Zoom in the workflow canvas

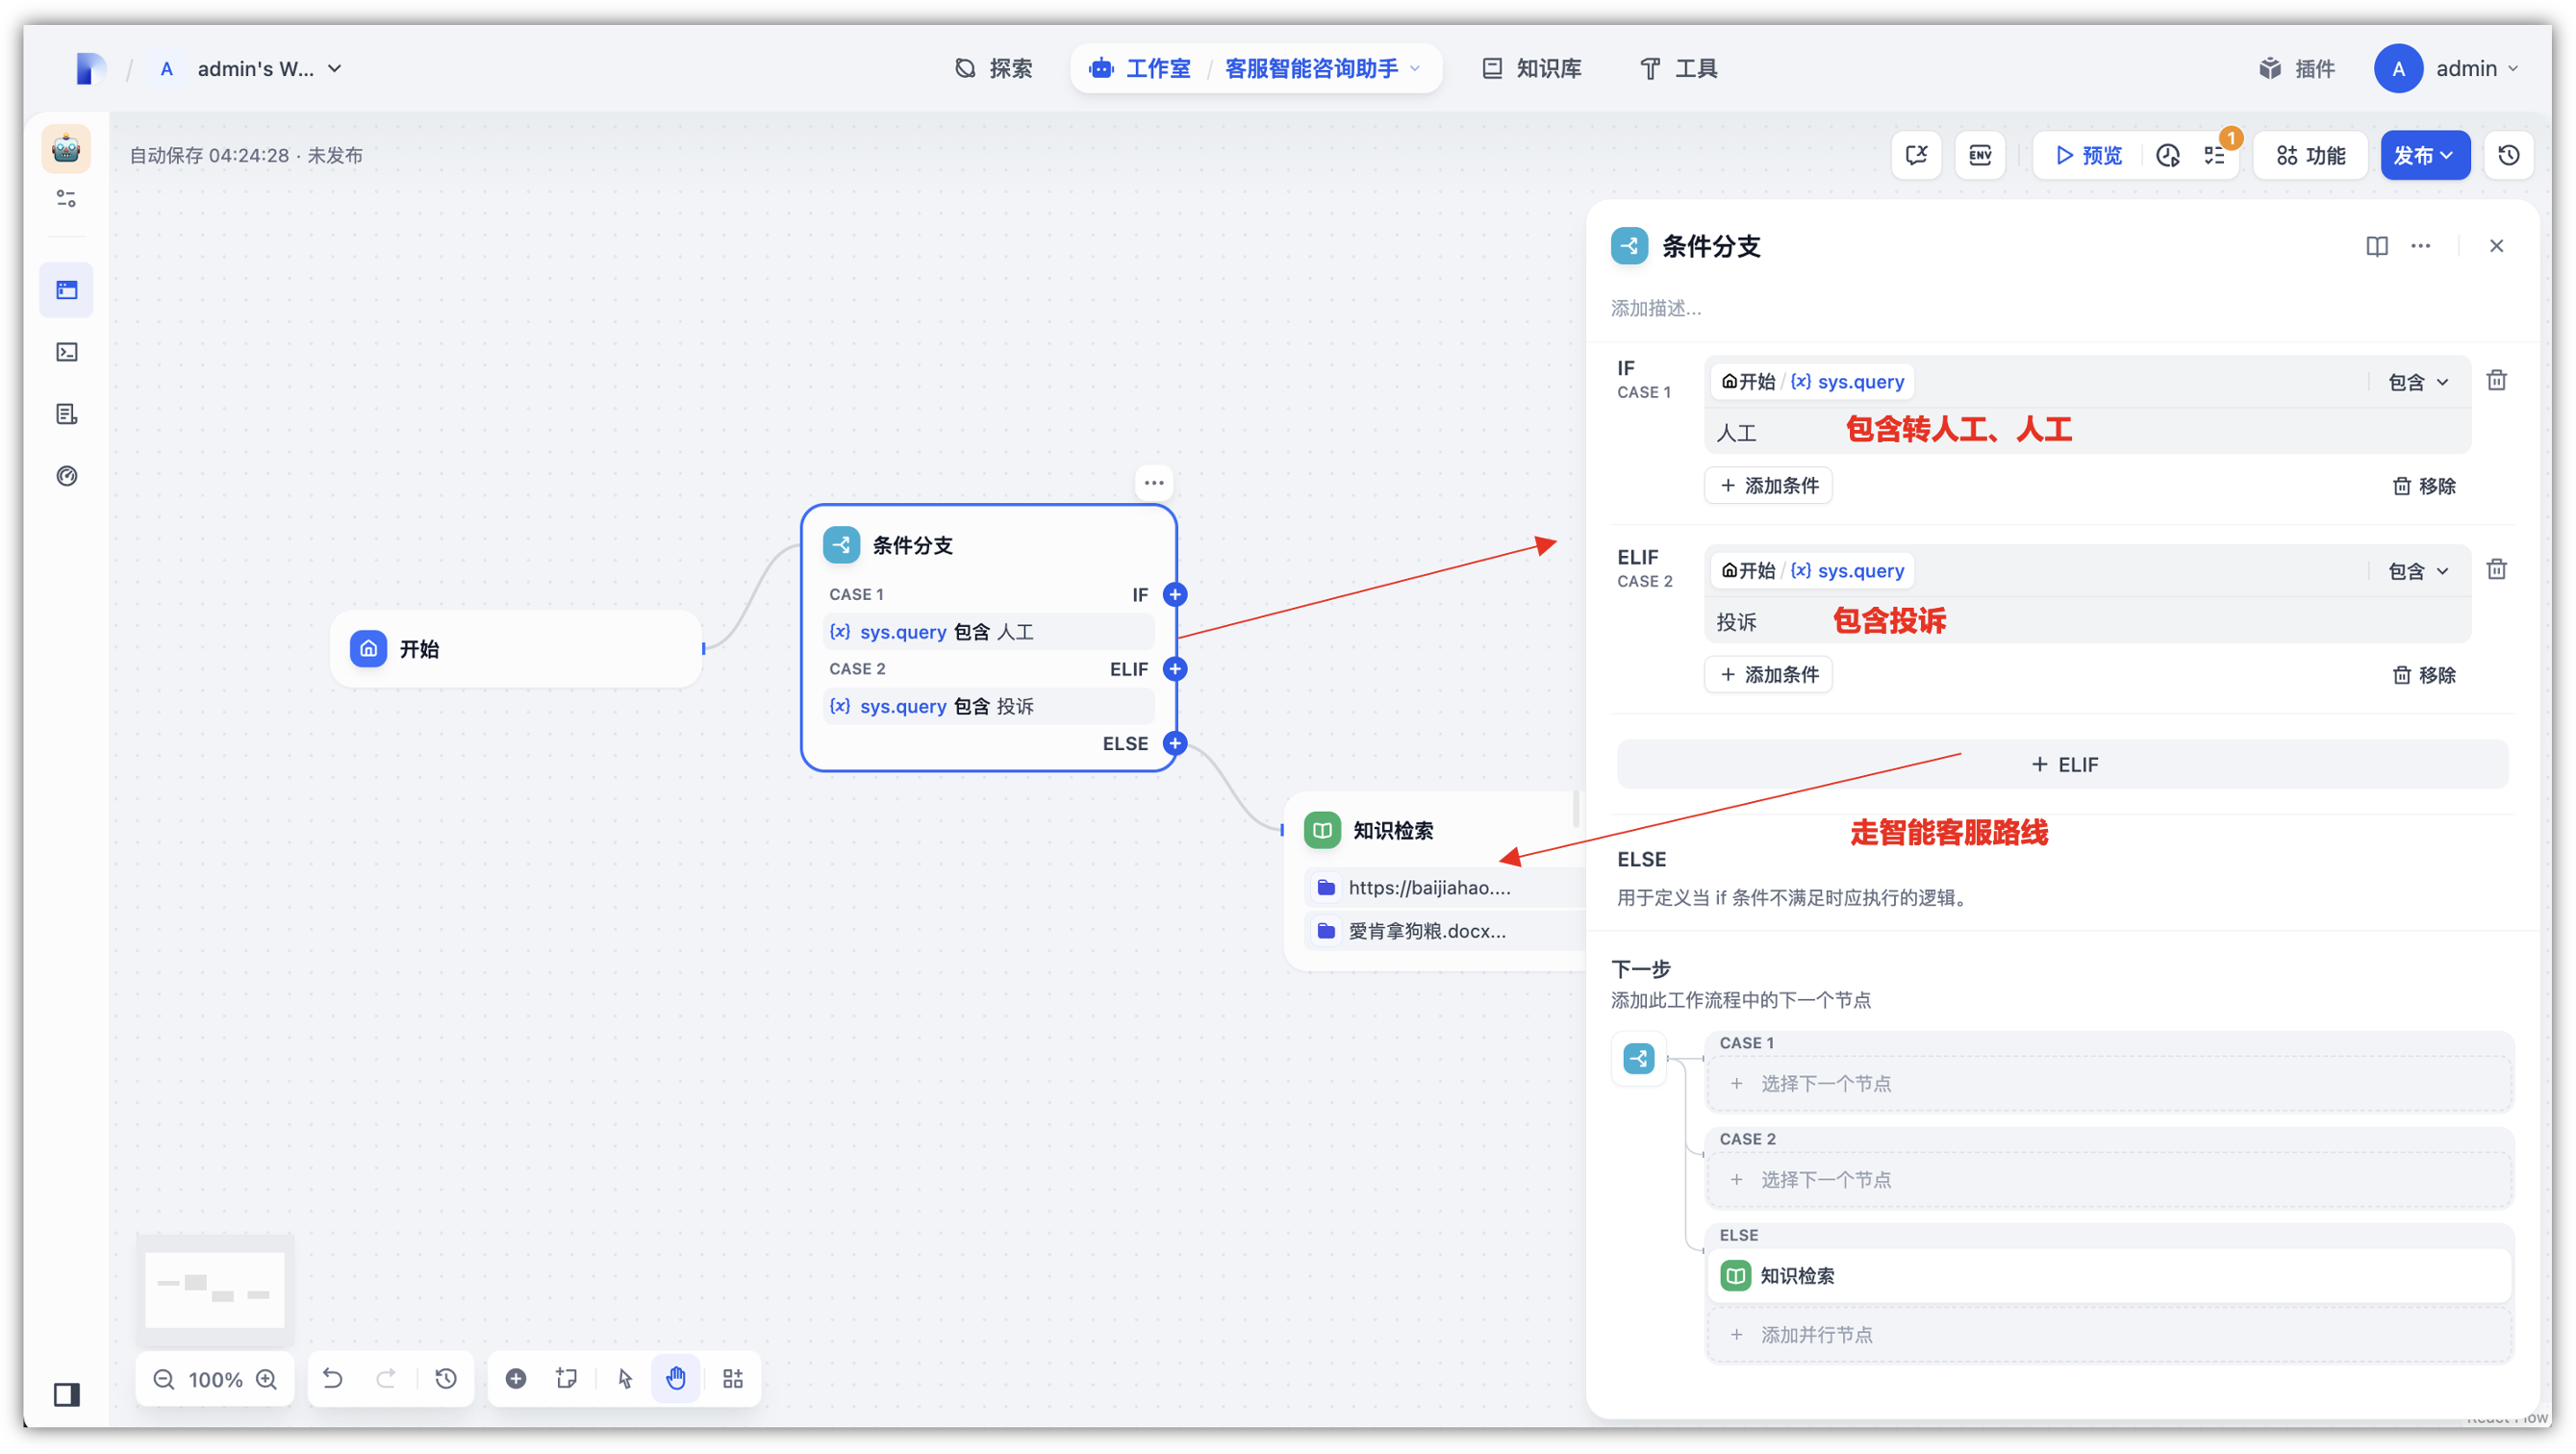(x=266, y=1380)
